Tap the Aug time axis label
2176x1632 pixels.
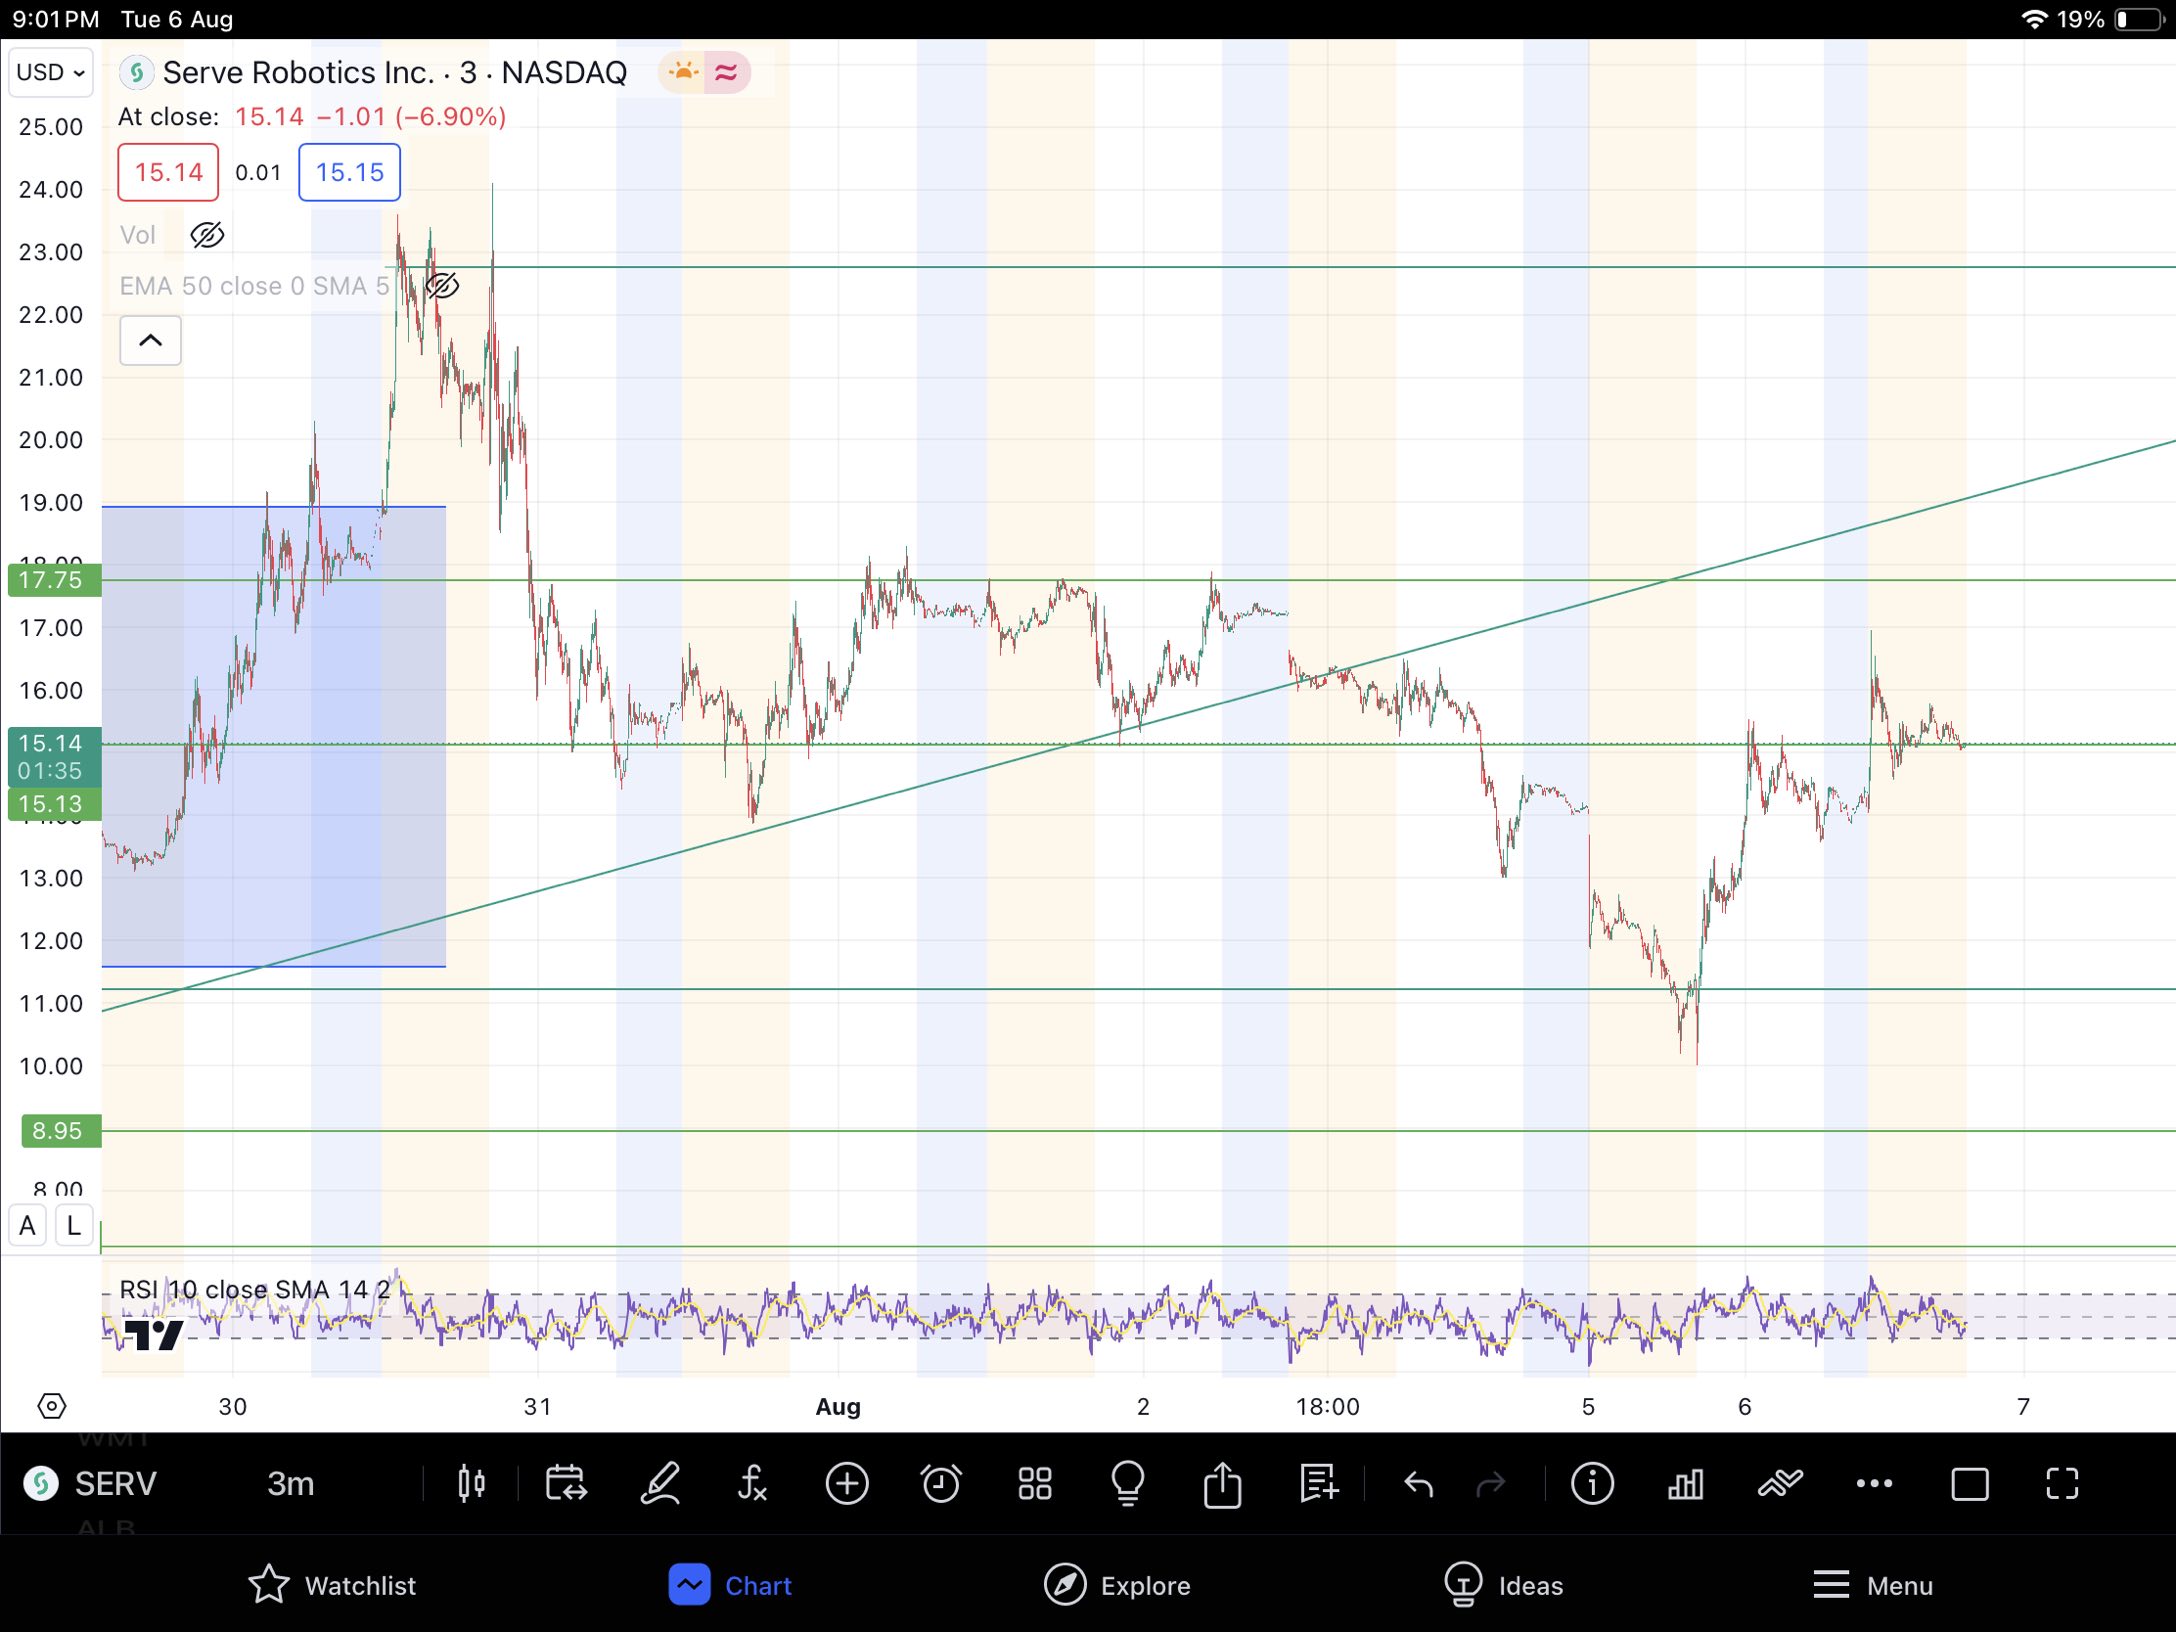point(838,1407)
